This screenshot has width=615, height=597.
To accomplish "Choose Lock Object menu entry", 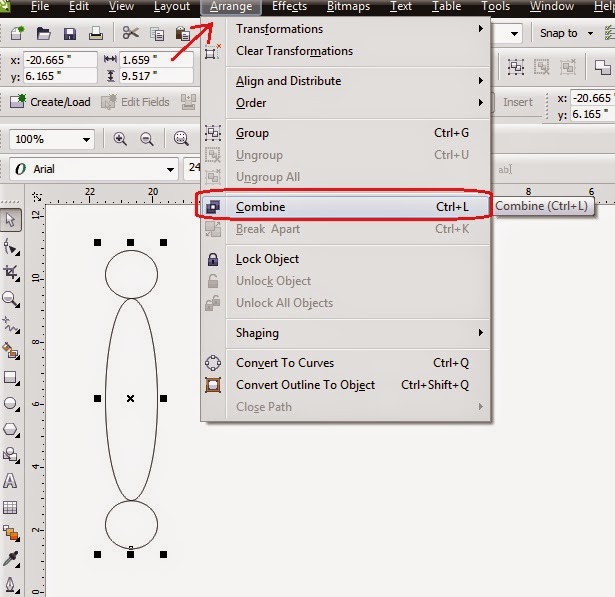I will tap(345, 259).
